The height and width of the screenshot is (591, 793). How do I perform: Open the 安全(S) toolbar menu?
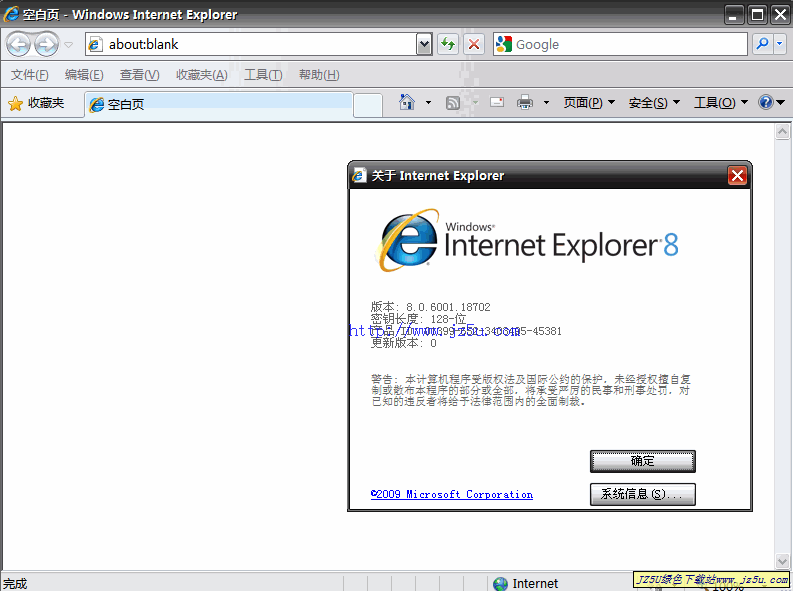pyautogui.click(x=654, y=103)
